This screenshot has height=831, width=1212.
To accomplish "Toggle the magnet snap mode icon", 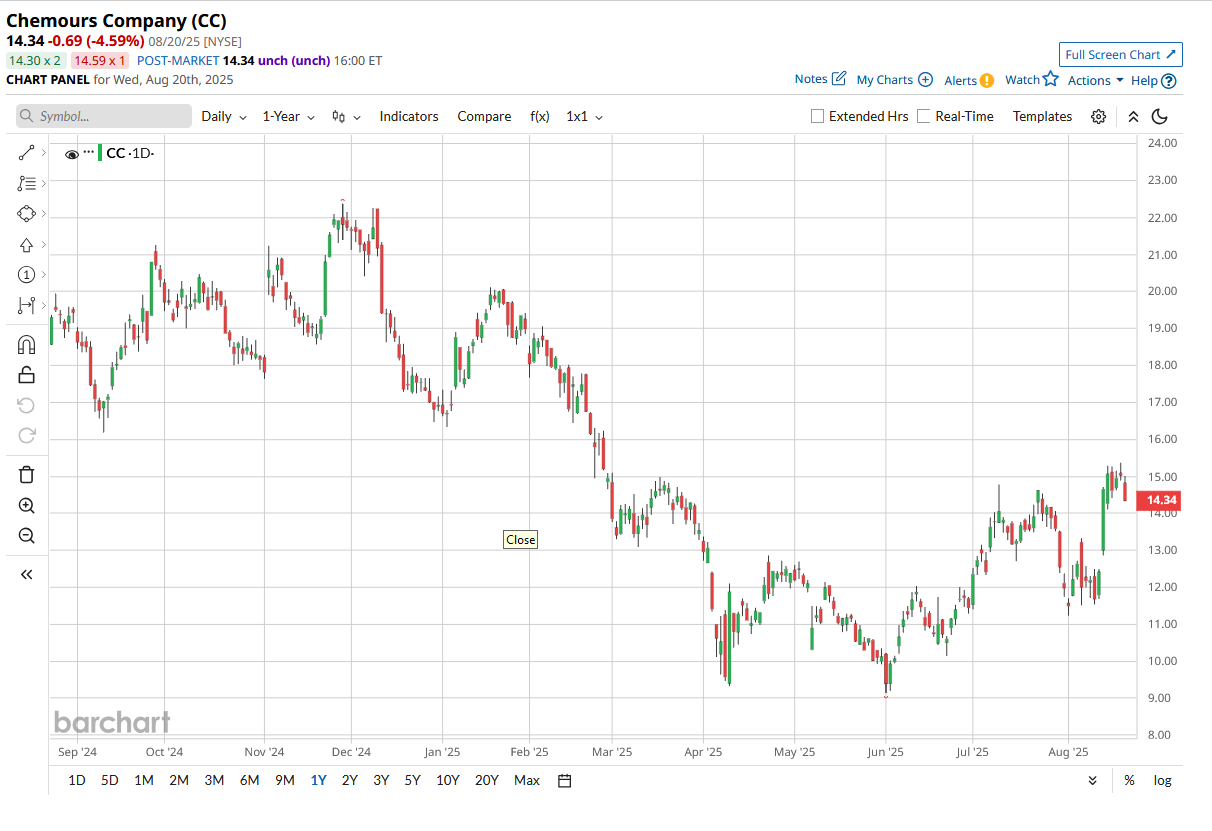I will (26, 345).
